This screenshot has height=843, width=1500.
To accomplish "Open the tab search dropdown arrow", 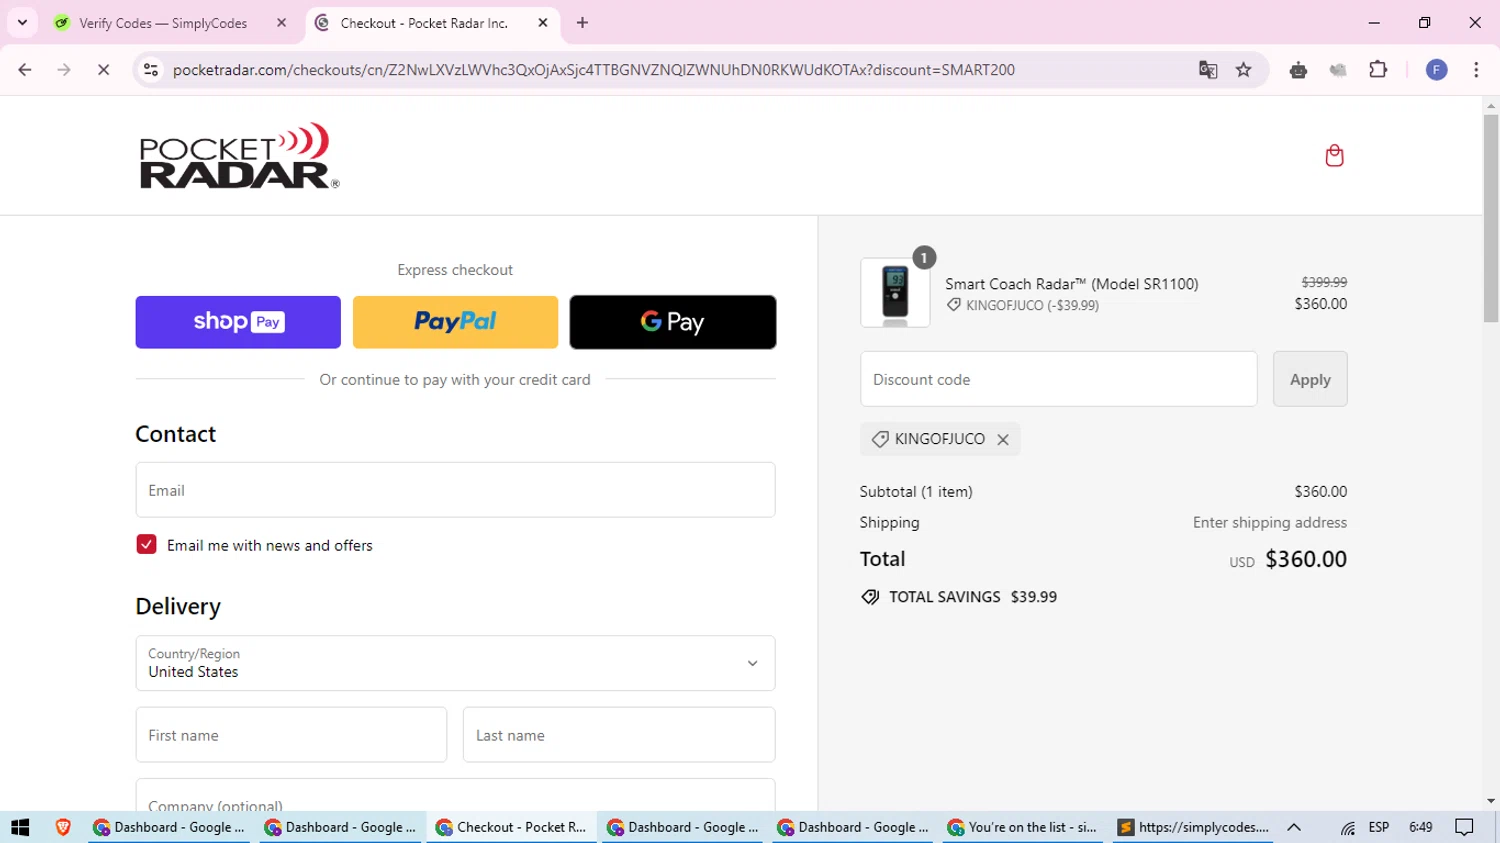I will coord(22,23).
